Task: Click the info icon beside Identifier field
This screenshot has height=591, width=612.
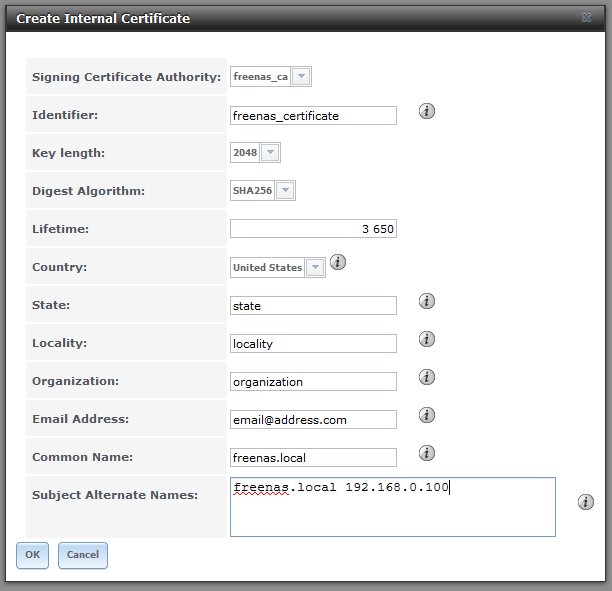Action: pos(427,111)
